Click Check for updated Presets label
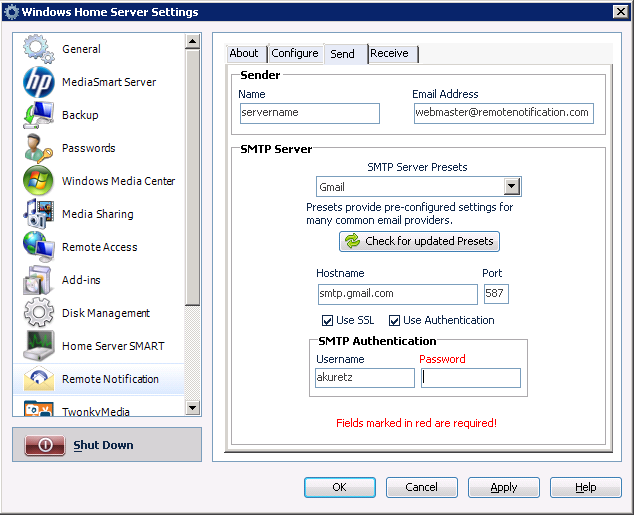This screenshot has height=515, width=634. (429, 241)
